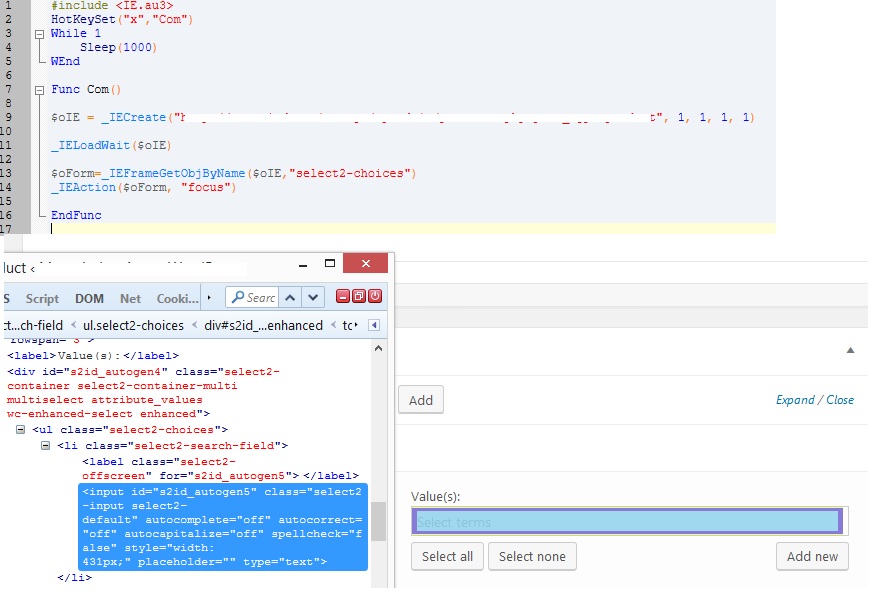The image size is (883, 611).
Task: Click the $oIE = _IECreate line
Action: click(403, 118)
